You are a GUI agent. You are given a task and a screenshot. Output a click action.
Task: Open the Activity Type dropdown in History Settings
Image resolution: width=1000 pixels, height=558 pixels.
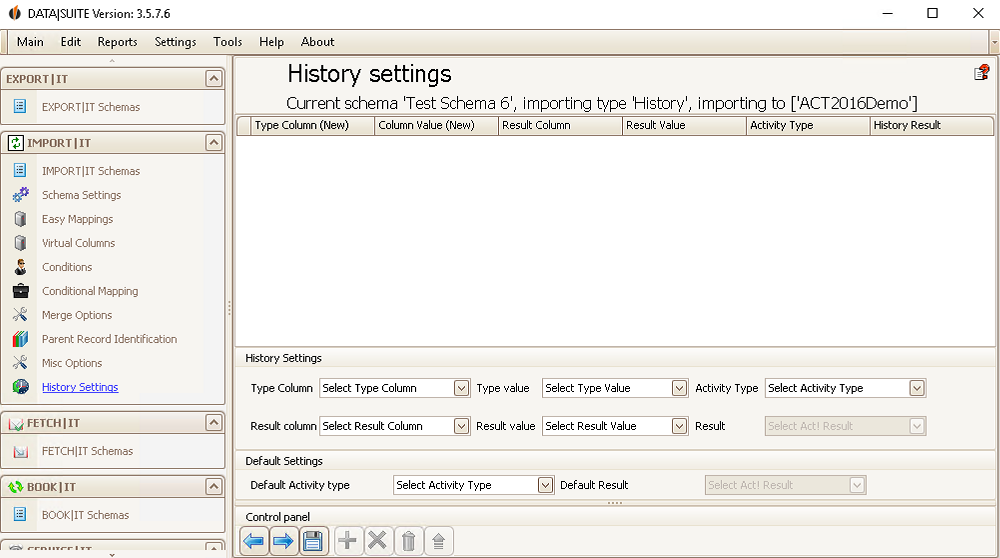pyautogui.click(x=916, y=388)
